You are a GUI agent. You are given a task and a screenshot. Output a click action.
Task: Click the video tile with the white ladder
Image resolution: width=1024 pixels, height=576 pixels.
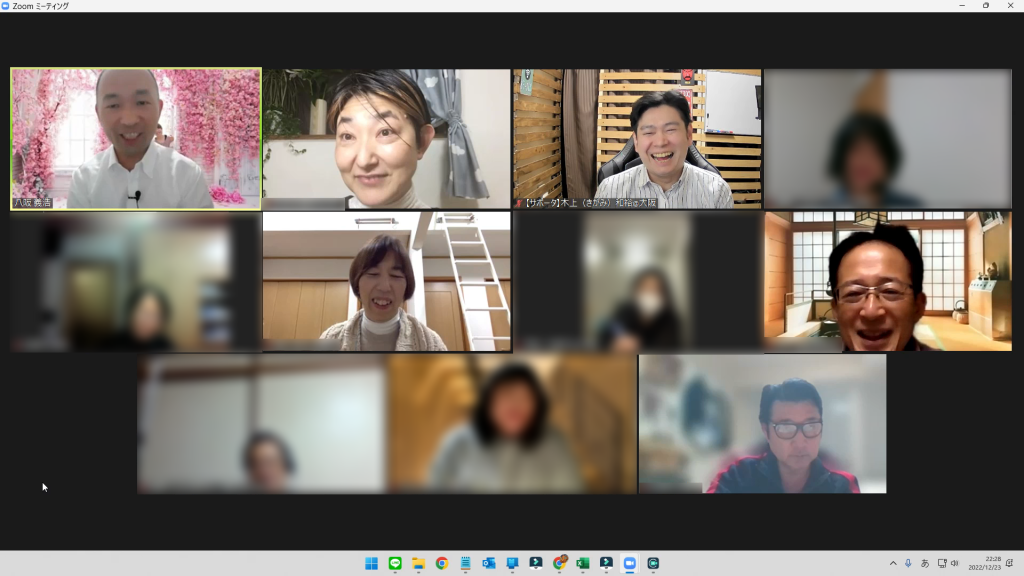(x=387, y=281)
